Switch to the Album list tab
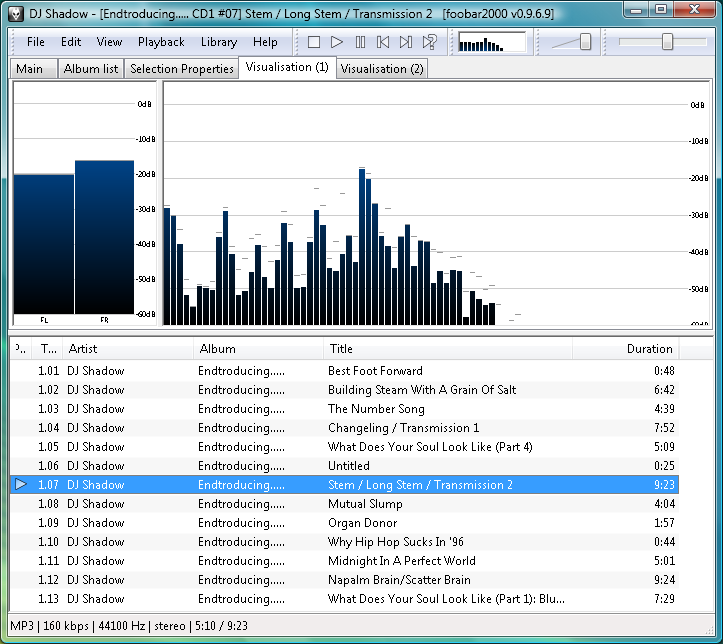Viewport: 723px width, 644px height. (91, 69)
